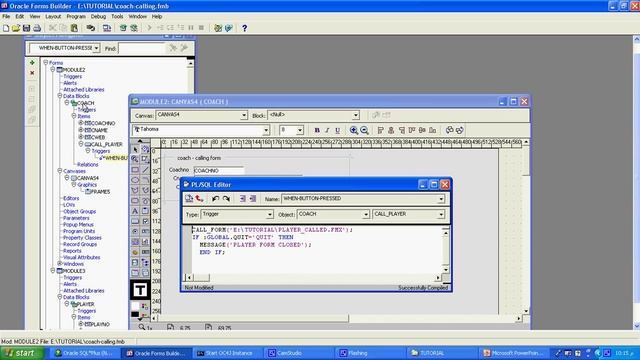
Task: Select the Rectangle tool in tool palette
Action: tap(135, 169)
